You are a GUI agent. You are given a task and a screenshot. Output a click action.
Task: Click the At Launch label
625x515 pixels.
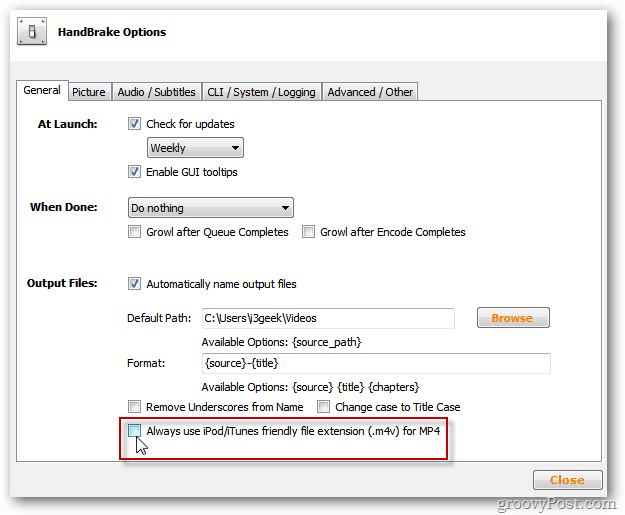pyautogui.click(x=67, y=124)
